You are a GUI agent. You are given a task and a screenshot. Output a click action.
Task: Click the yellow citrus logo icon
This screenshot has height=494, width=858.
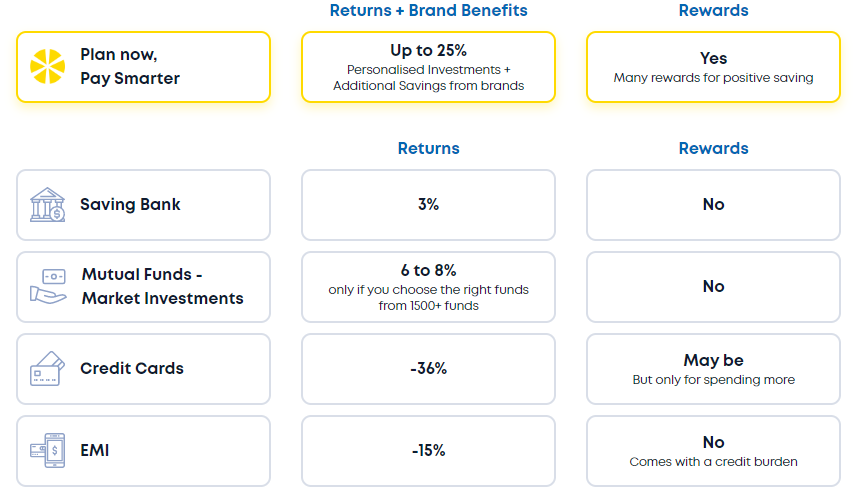click(48, 66)
